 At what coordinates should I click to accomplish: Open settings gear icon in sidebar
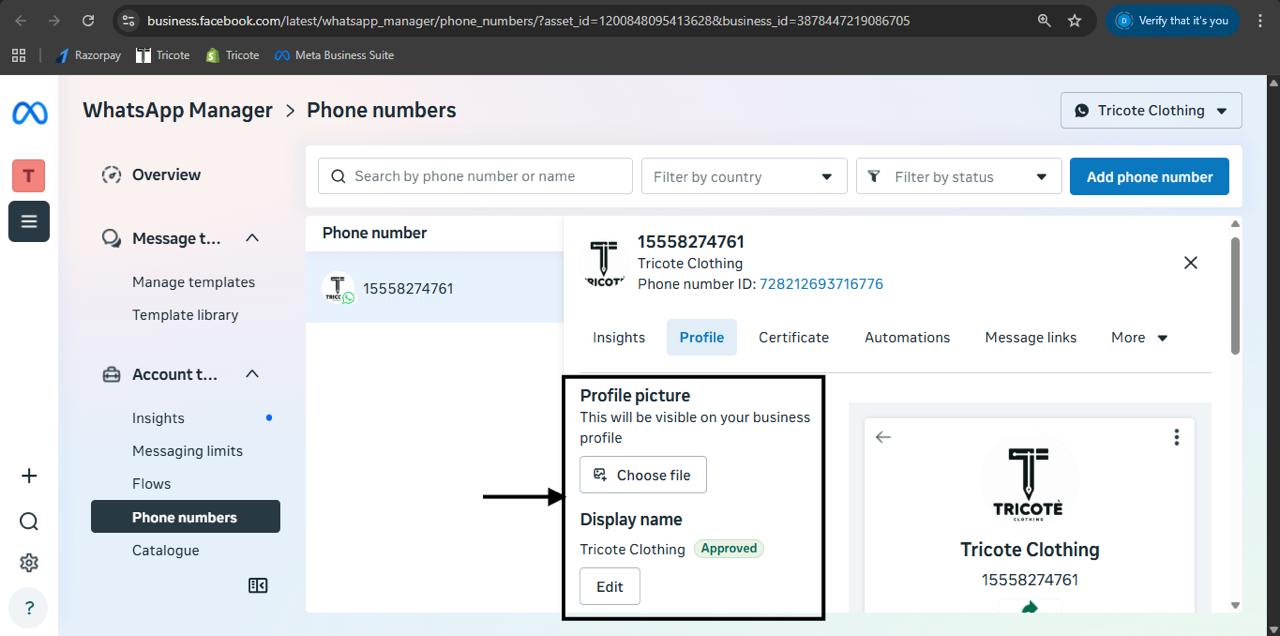point(29,563)
